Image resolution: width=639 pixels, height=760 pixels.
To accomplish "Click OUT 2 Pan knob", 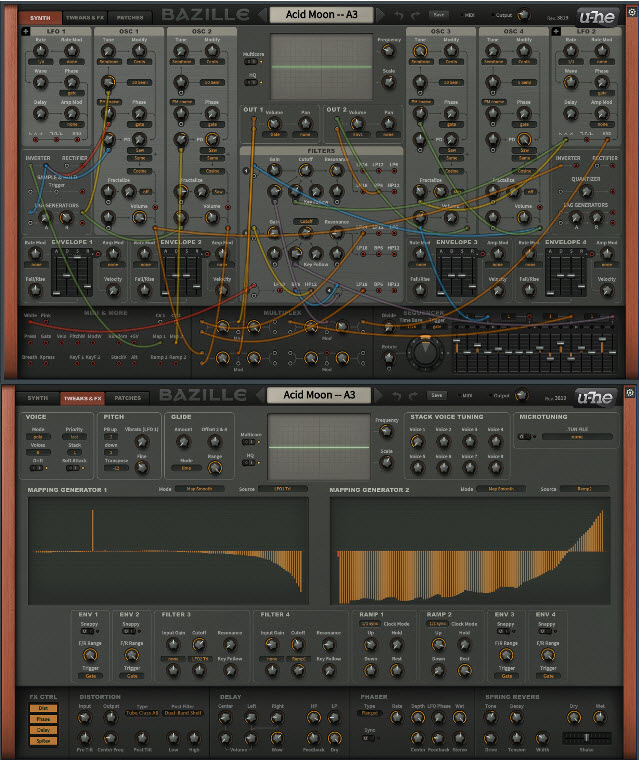I will pyautogui.click(x=389, y=123).
